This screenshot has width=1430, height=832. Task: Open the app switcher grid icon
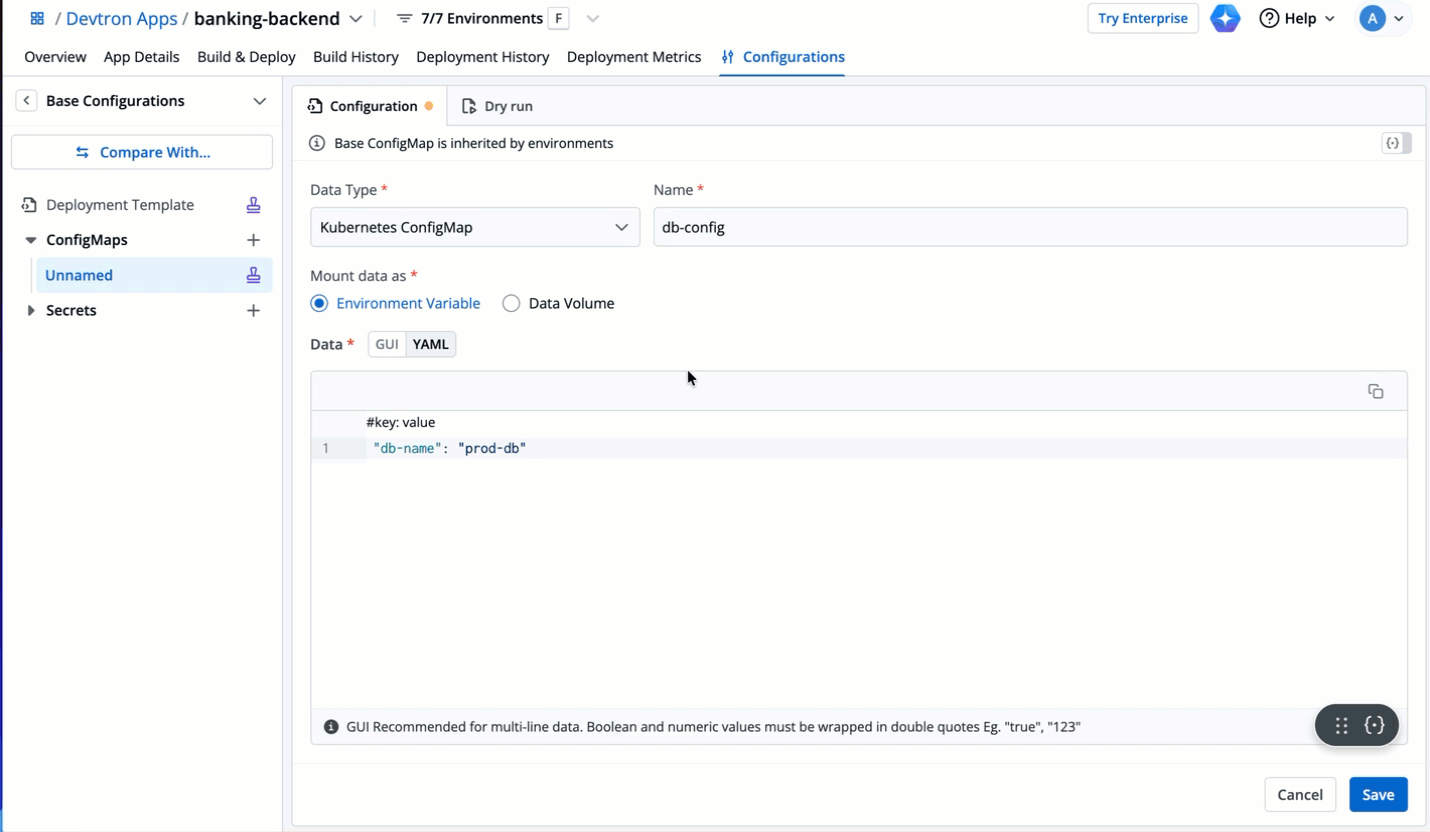(37, 18)
